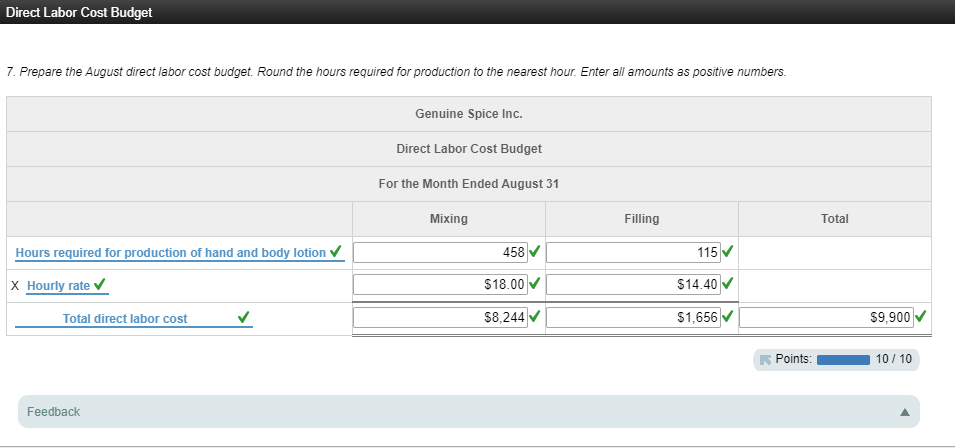
Task: Select the Total column field $9,900
Action: tap(826, 317)
